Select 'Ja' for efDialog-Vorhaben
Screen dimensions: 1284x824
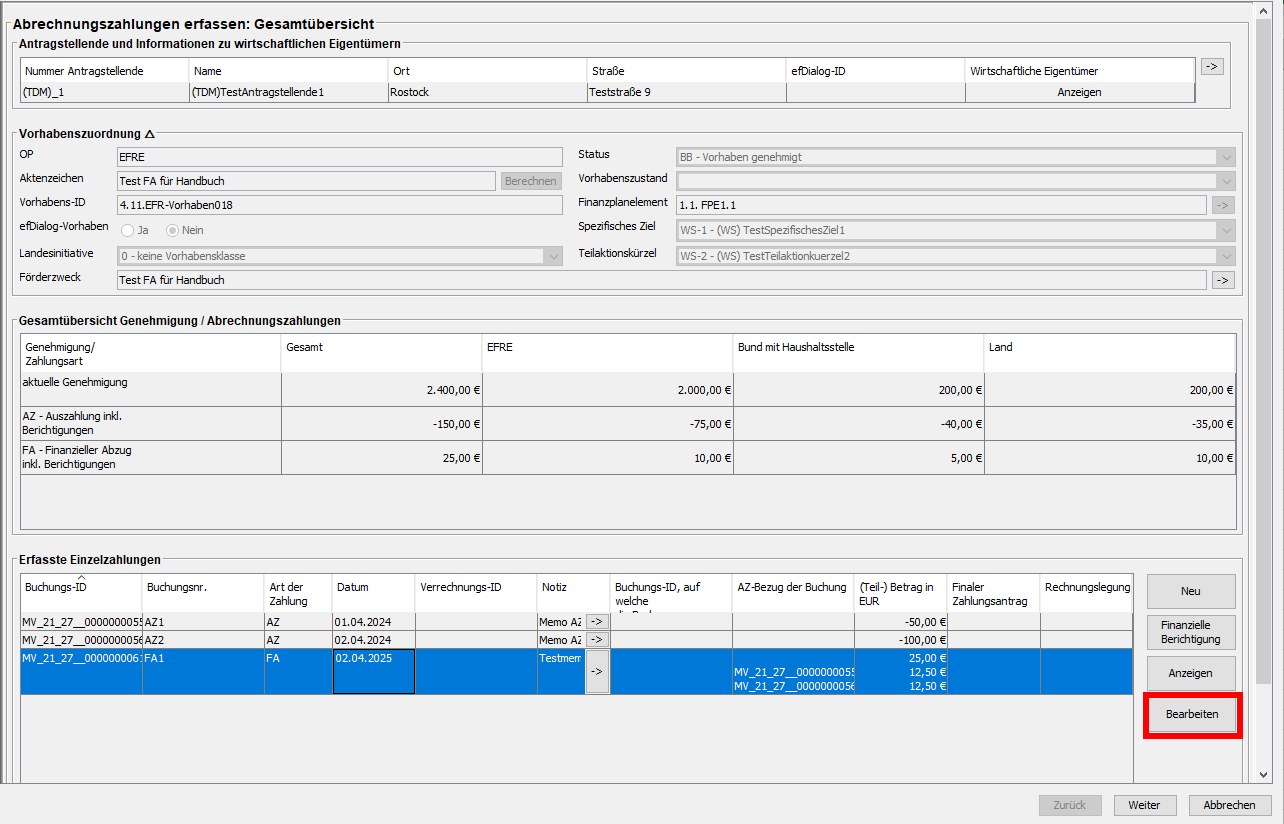128,230
